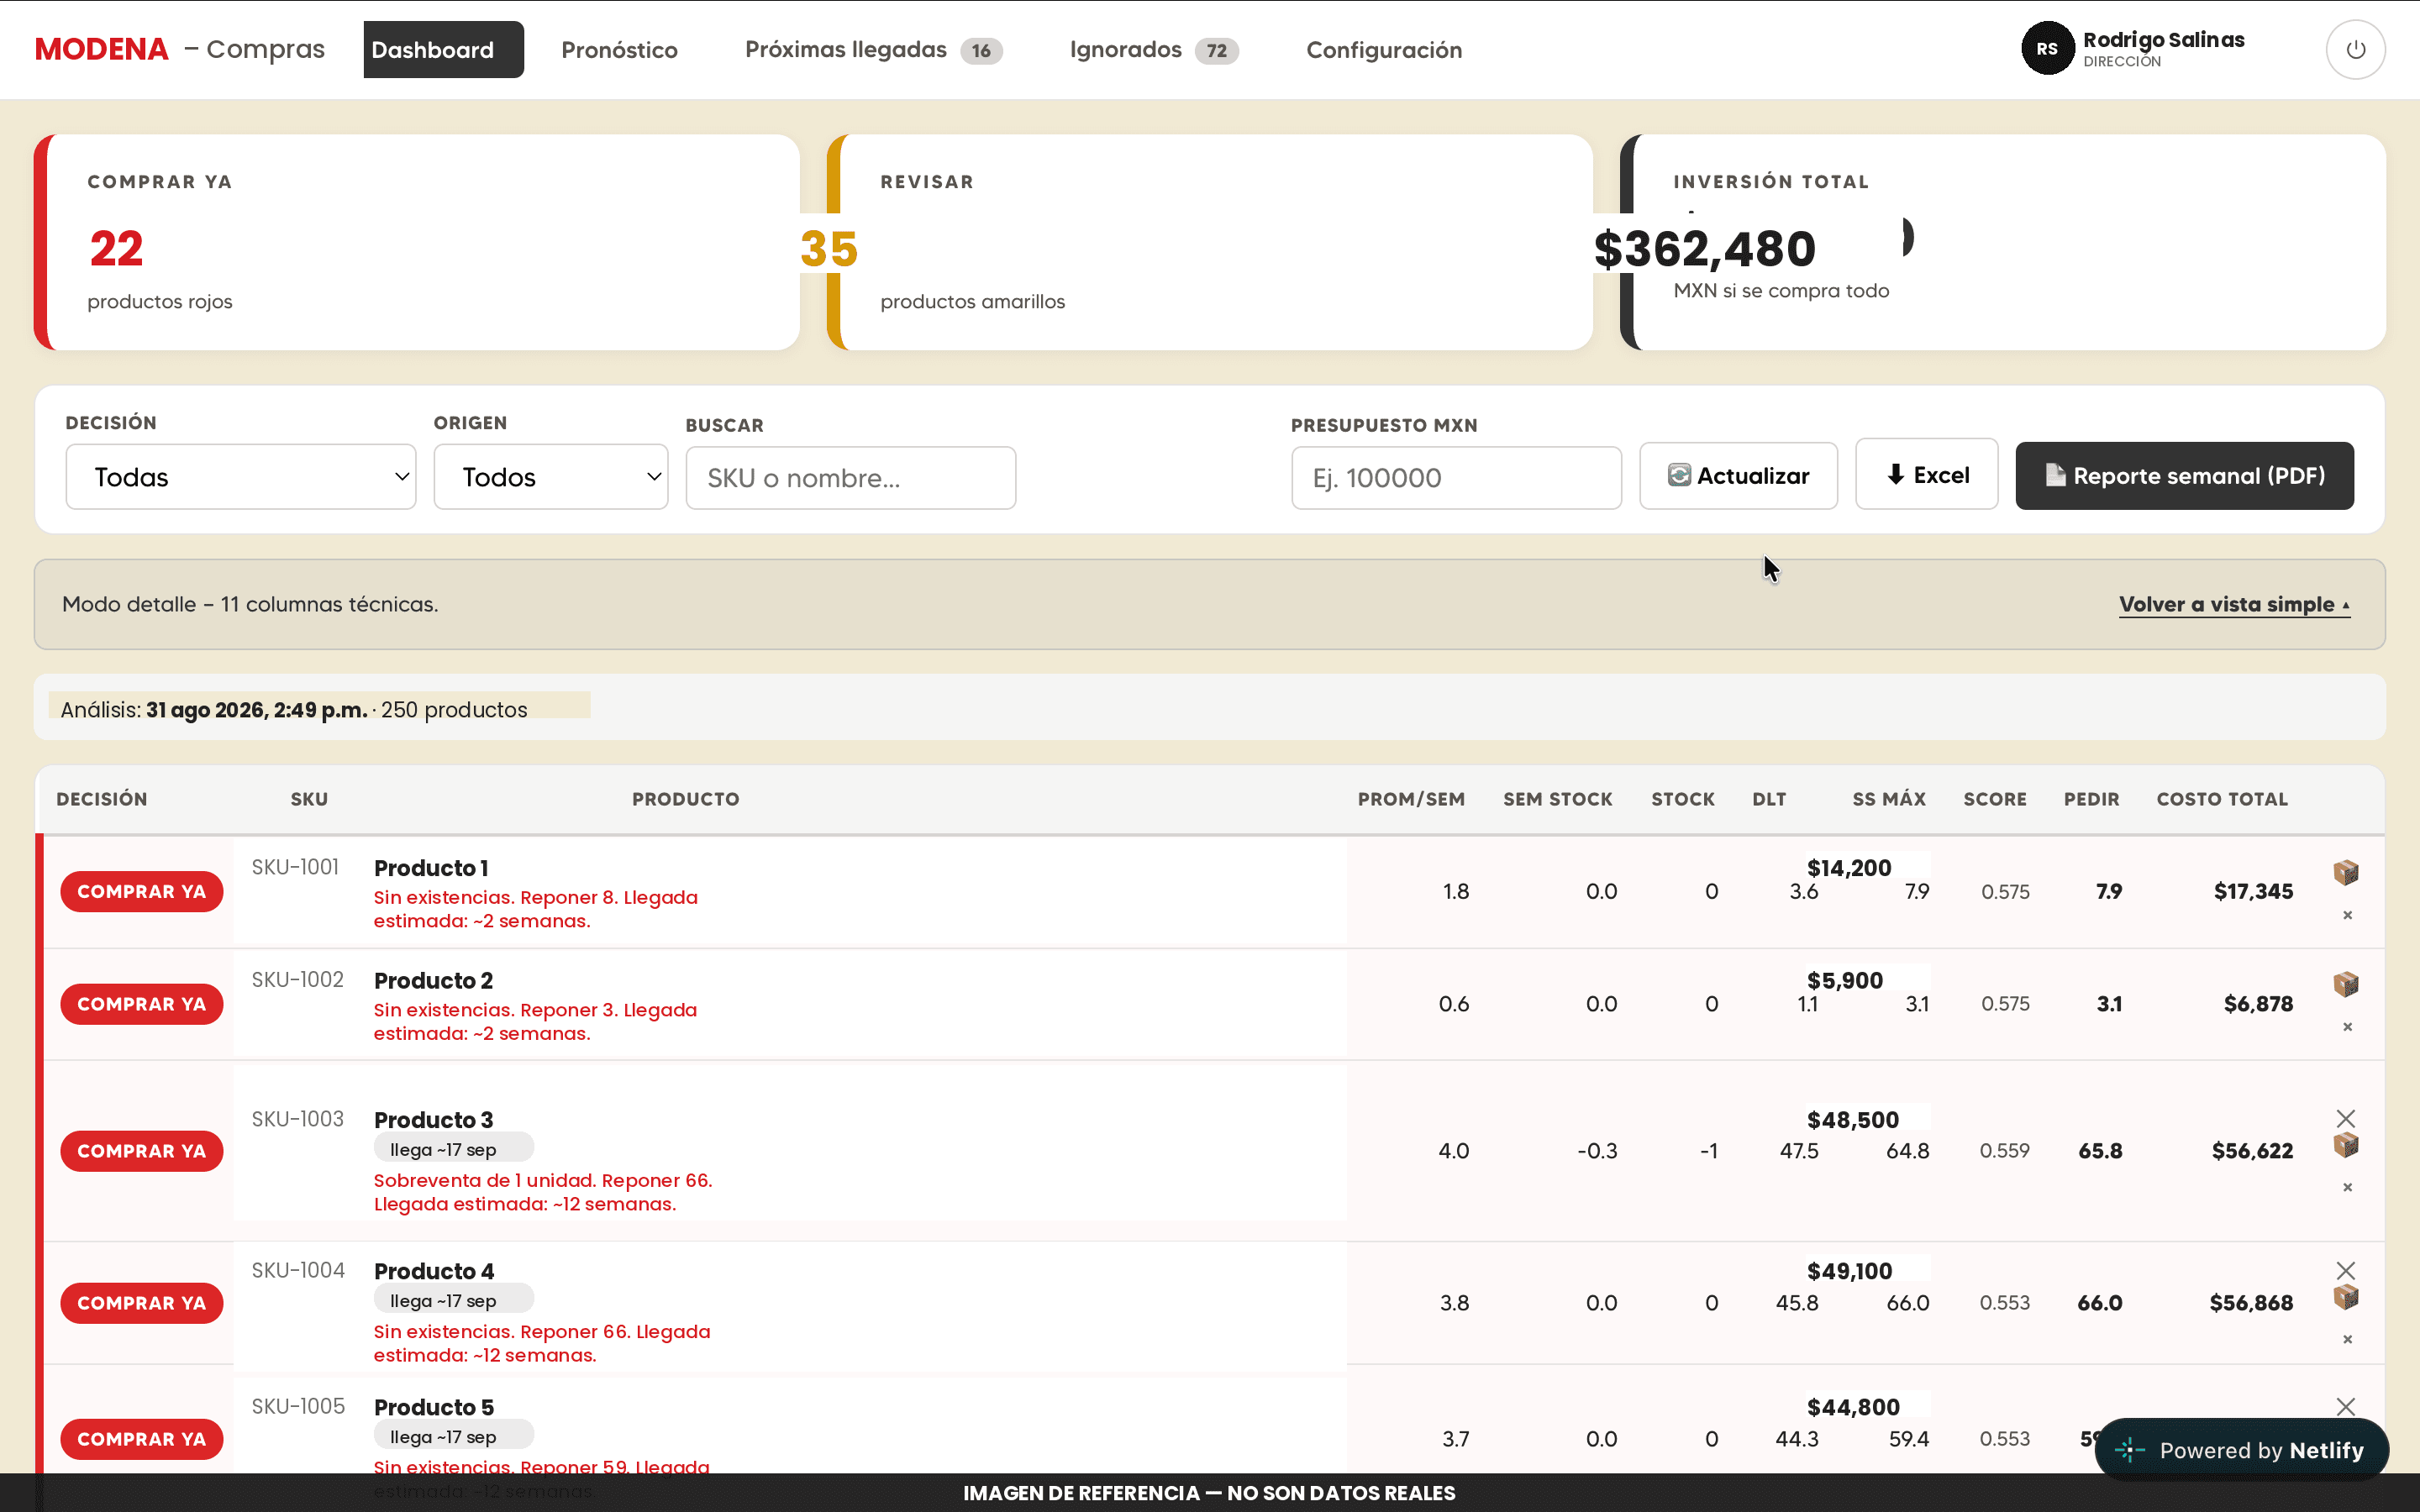Click package icon in Producto 2 row
Screen dimensions: 2420x1512
tap(2346, 984)
